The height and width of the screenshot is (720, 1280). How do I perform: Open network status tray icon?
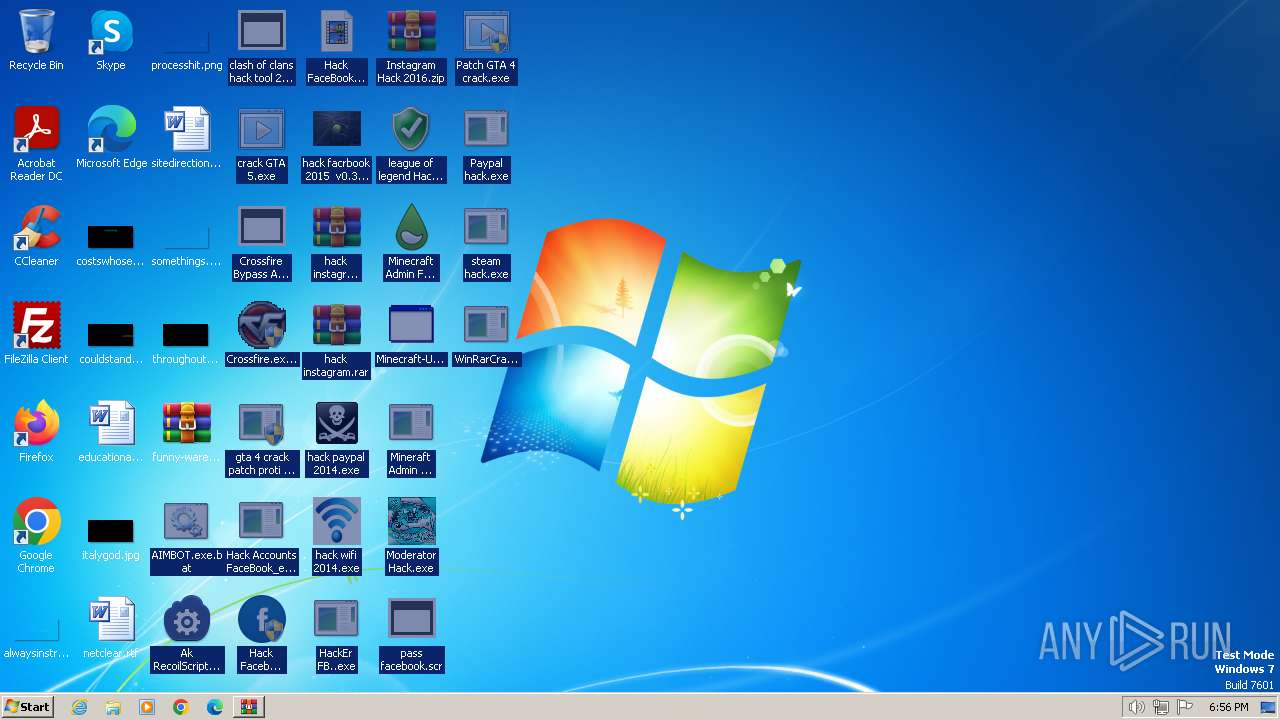[x=1161, y=707]
